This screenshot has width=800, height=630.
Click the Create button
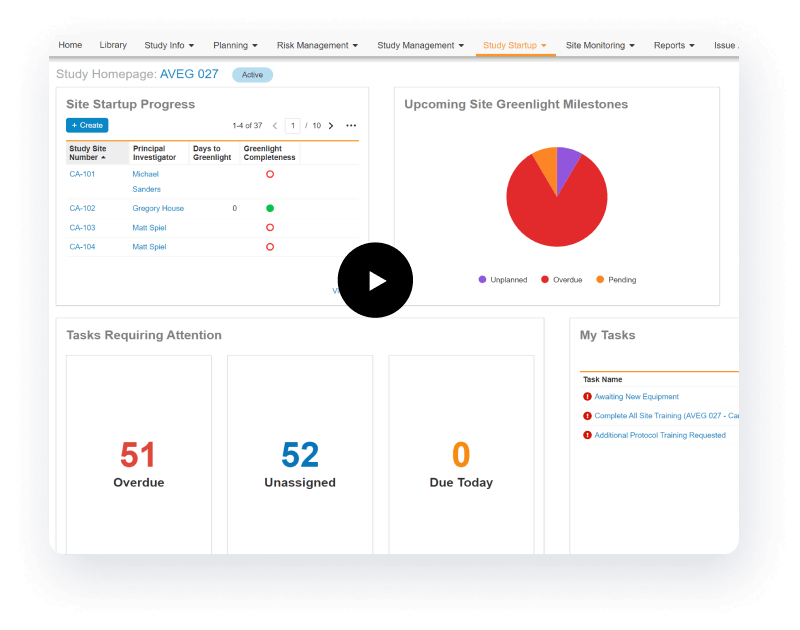tap(87, 126)
